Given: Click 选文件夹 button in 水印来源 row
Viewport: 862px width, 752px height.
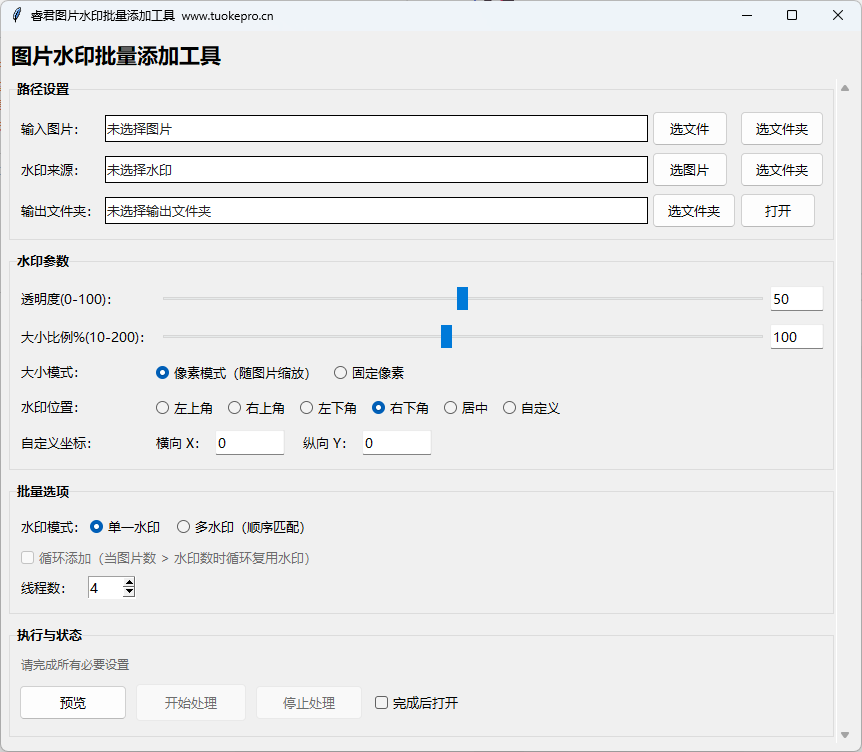Looking at the screenshot, I should pos(781,170).
